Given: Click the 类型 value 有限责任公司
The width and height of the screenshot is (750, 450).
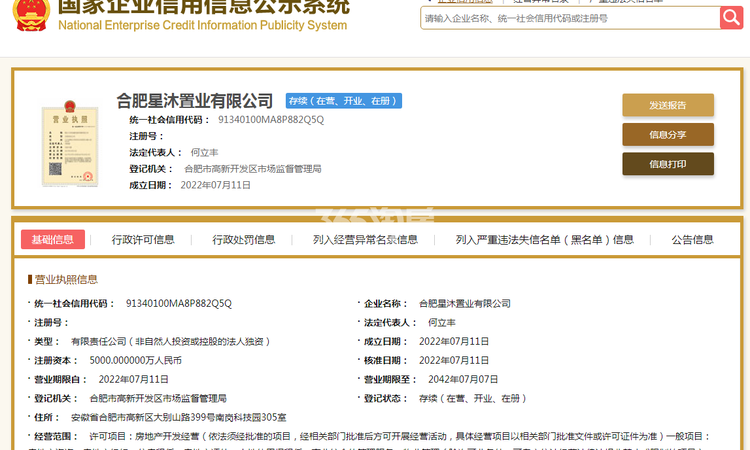Looking at the screenshot, I should pyautogui.click(x=171, y=341).
